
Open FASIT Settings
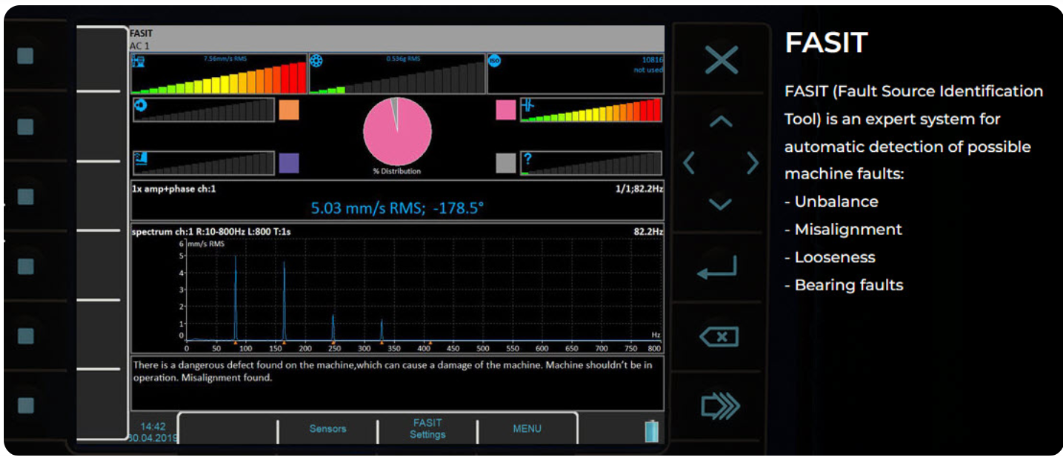click(427, 429)
